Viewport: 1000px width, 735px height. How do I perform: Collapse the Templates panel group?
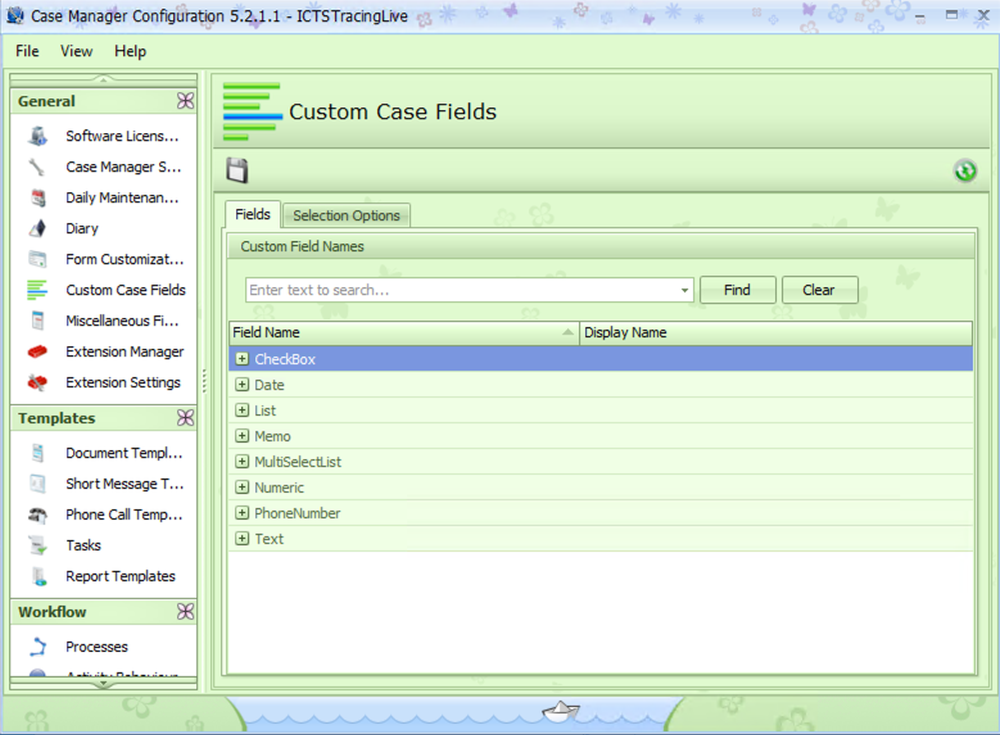pyautogui.click(x=186, y=418)
